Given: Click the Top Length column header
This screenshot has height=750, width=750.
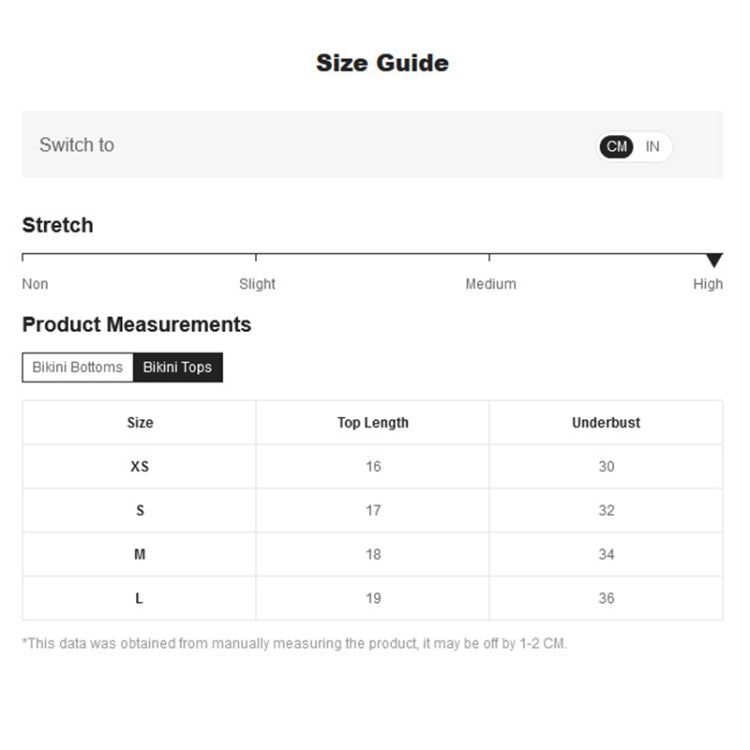Looking at the screenshot, I should tap(373, 423).
